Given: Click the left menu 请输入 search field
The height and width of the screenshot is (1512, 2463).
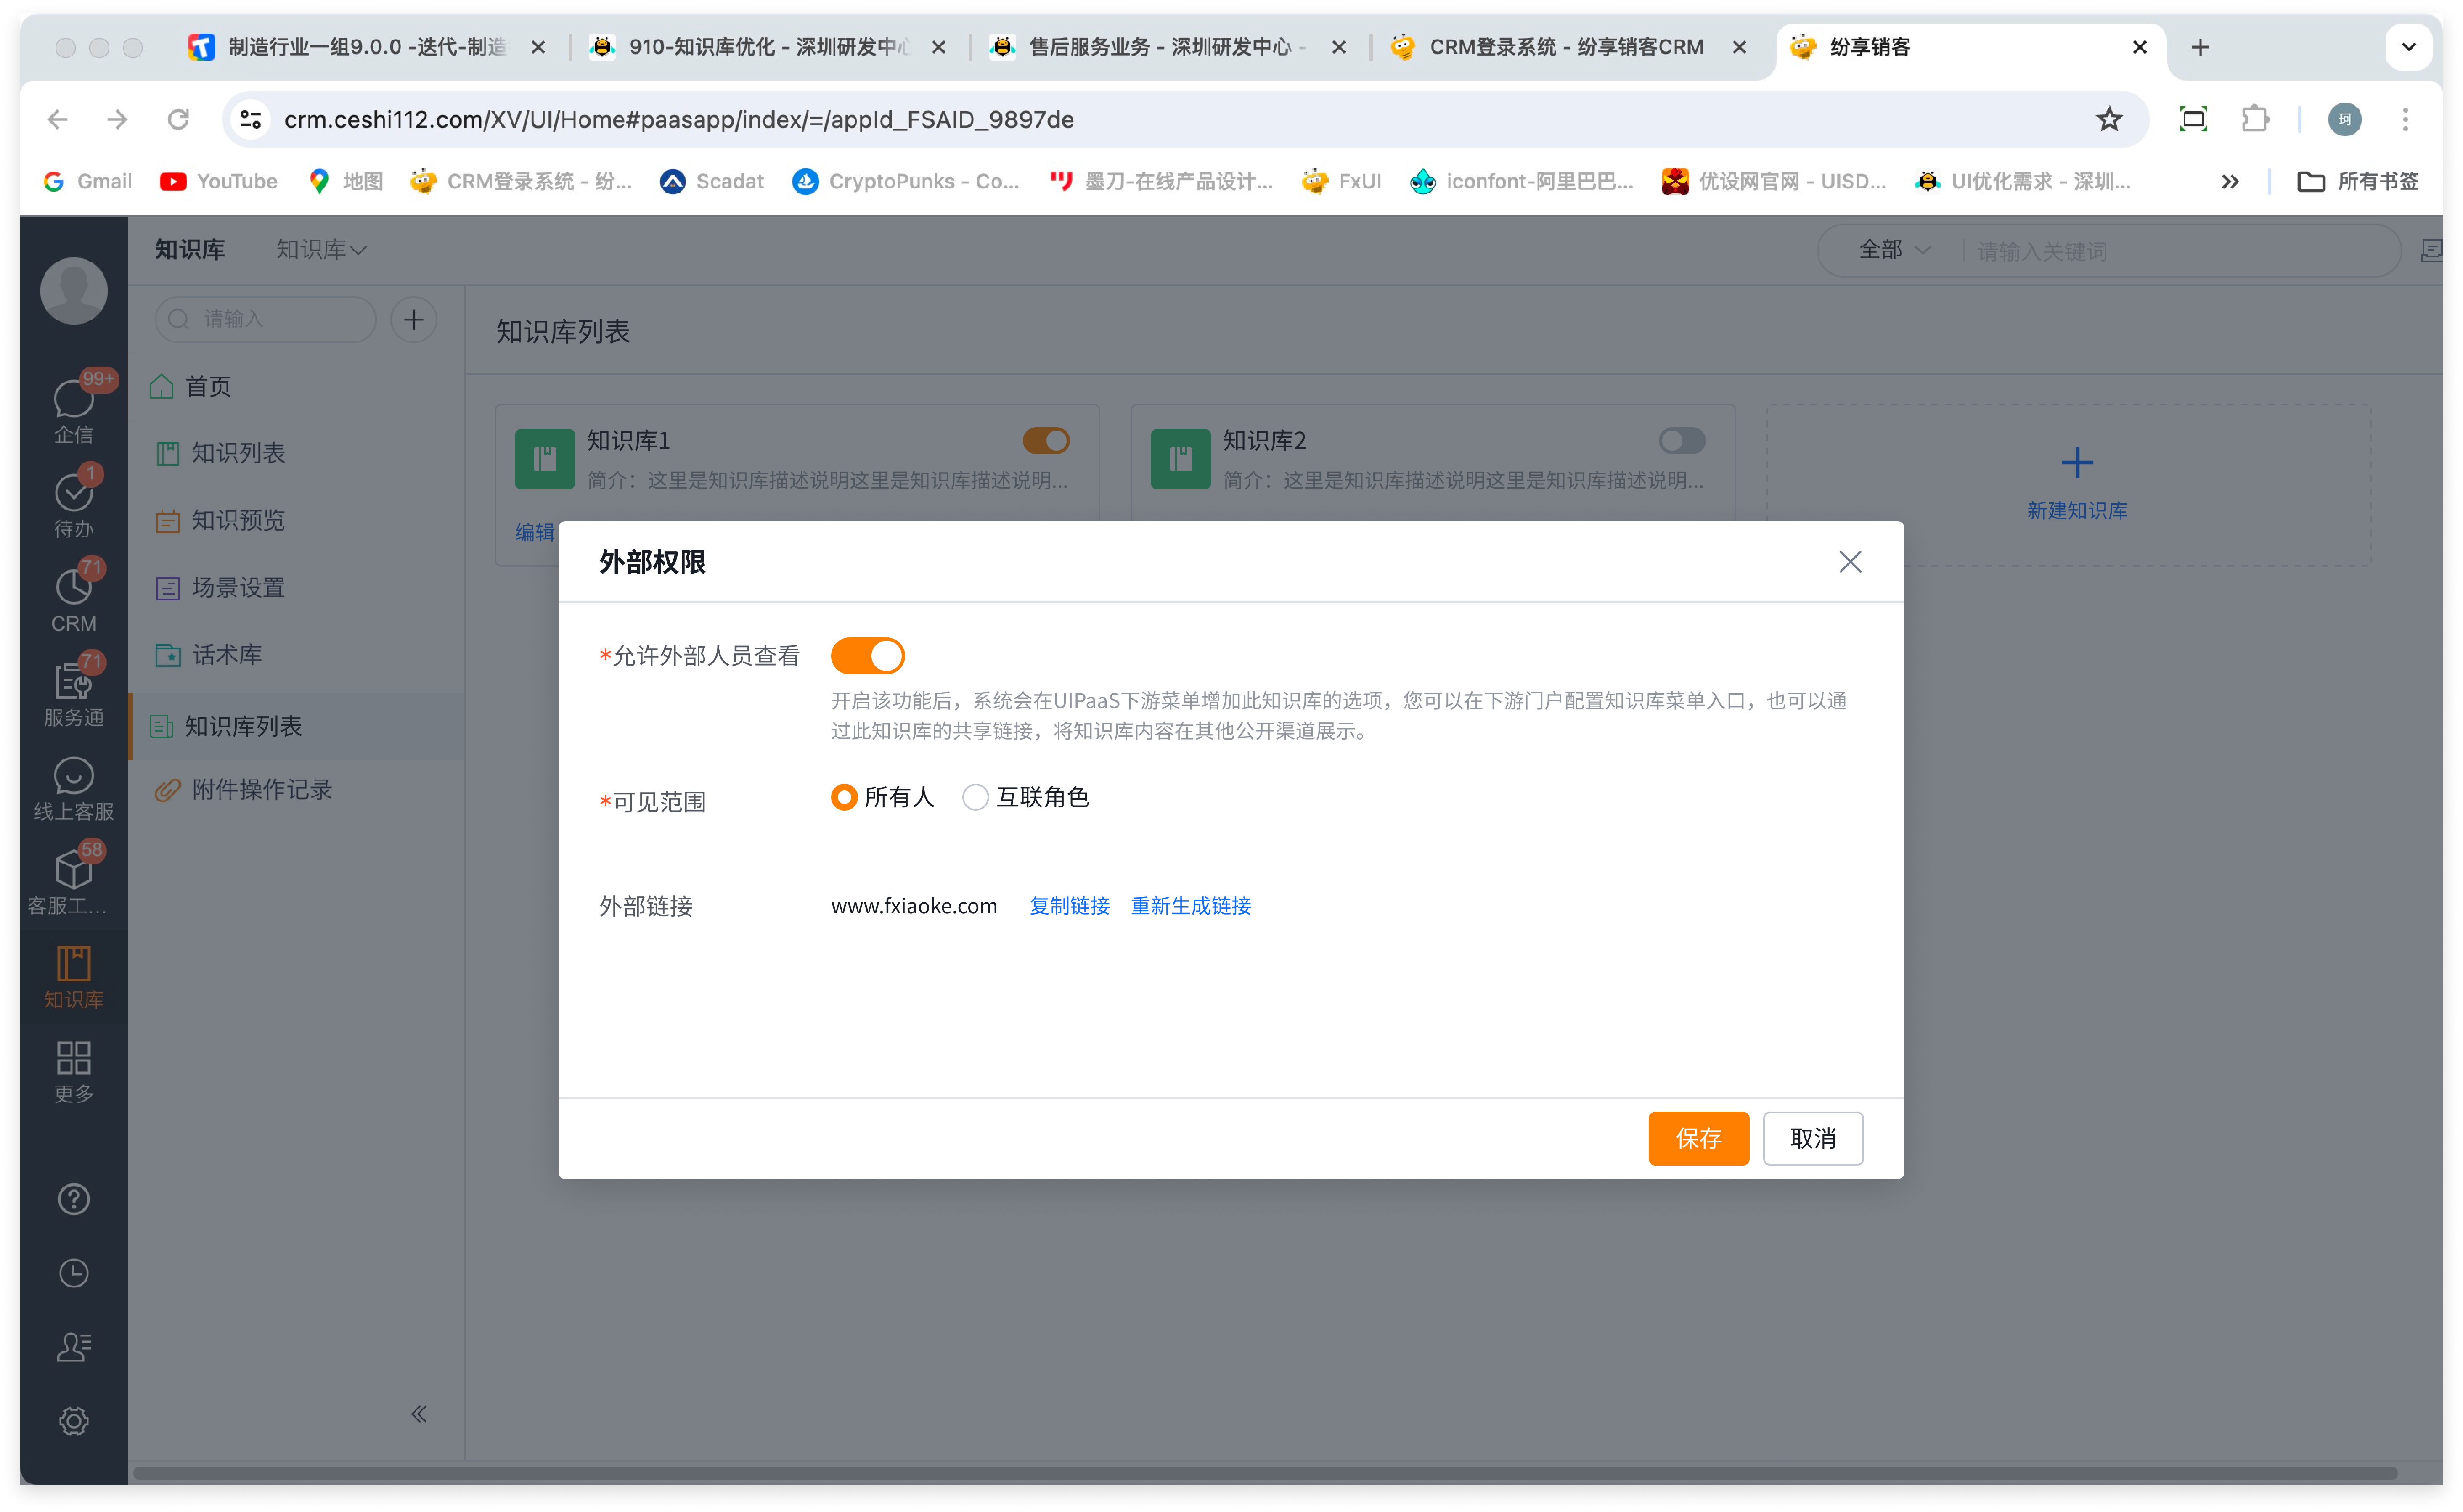Looking at the screenshot, I should [x=265, y=320].
